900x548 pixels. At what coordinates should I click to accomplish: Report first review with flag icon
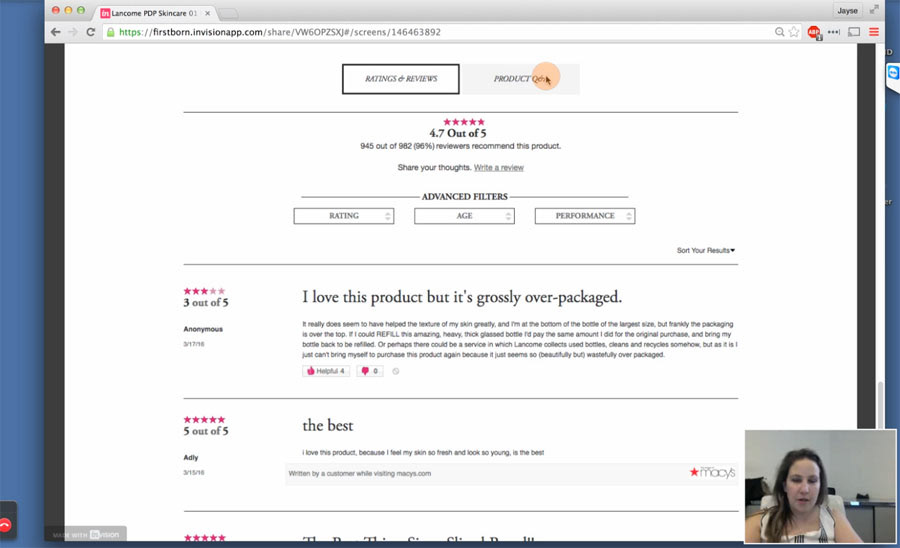click(x=395, y=371)
